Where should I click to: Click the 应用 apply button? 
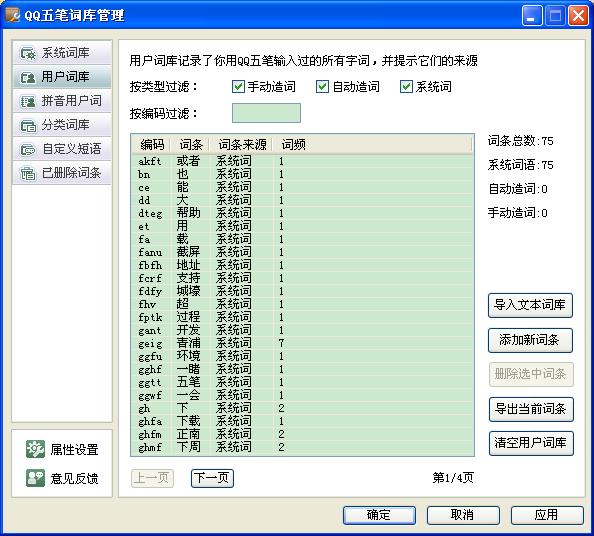[x=547, y=515]
